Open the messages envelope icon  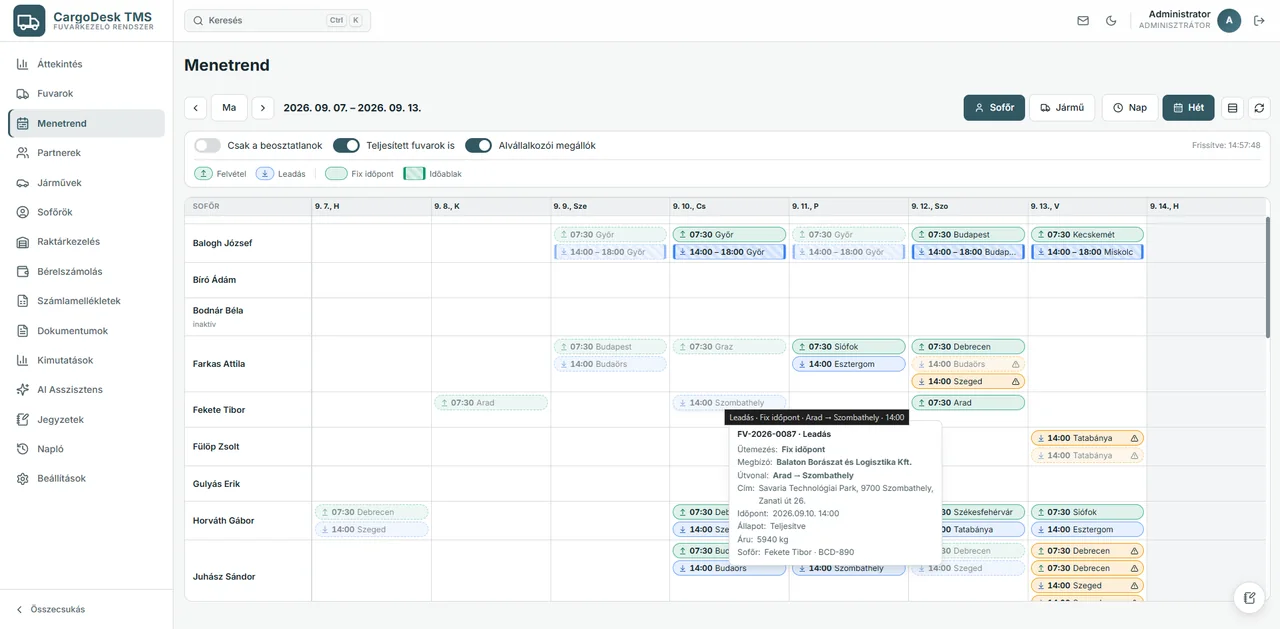click(x=1083, y=21)
